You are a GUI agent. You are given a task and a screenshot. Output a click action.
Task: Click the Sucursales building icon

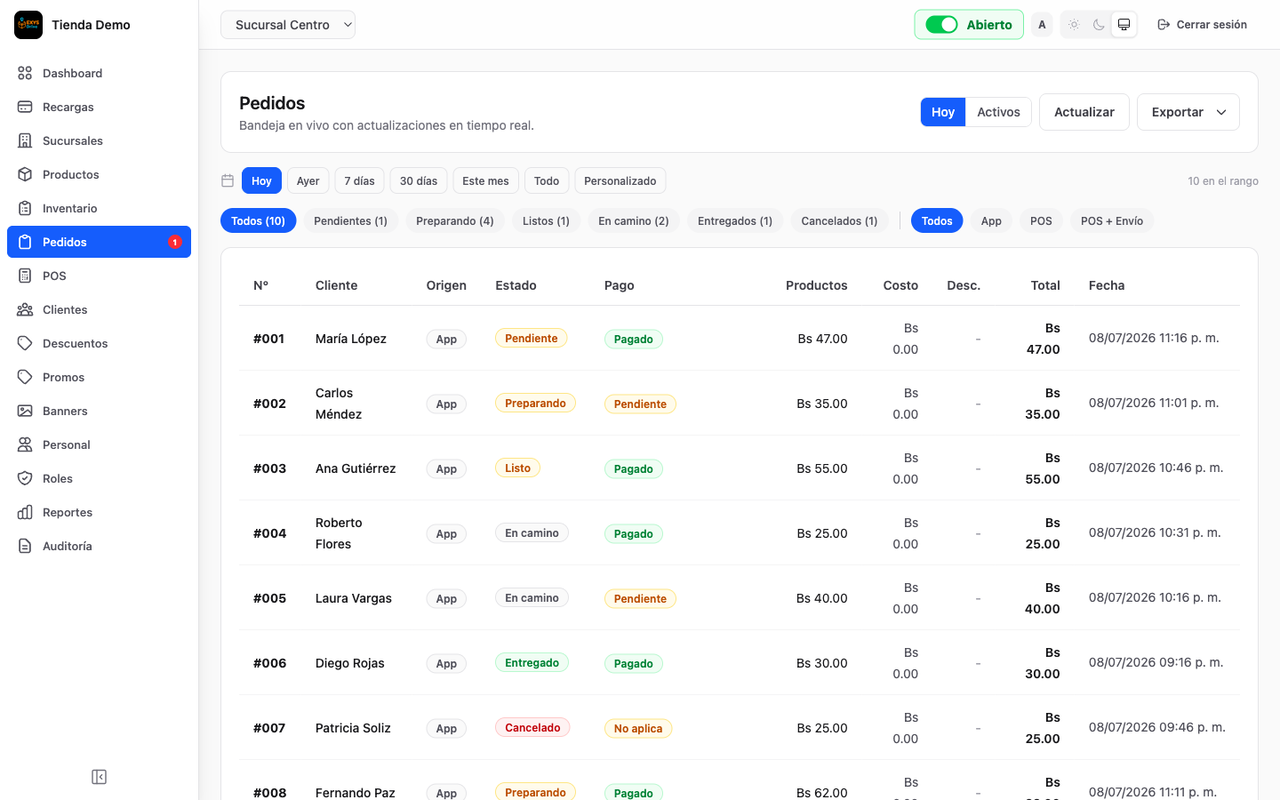pyautogui.click(x=25, y=141)
